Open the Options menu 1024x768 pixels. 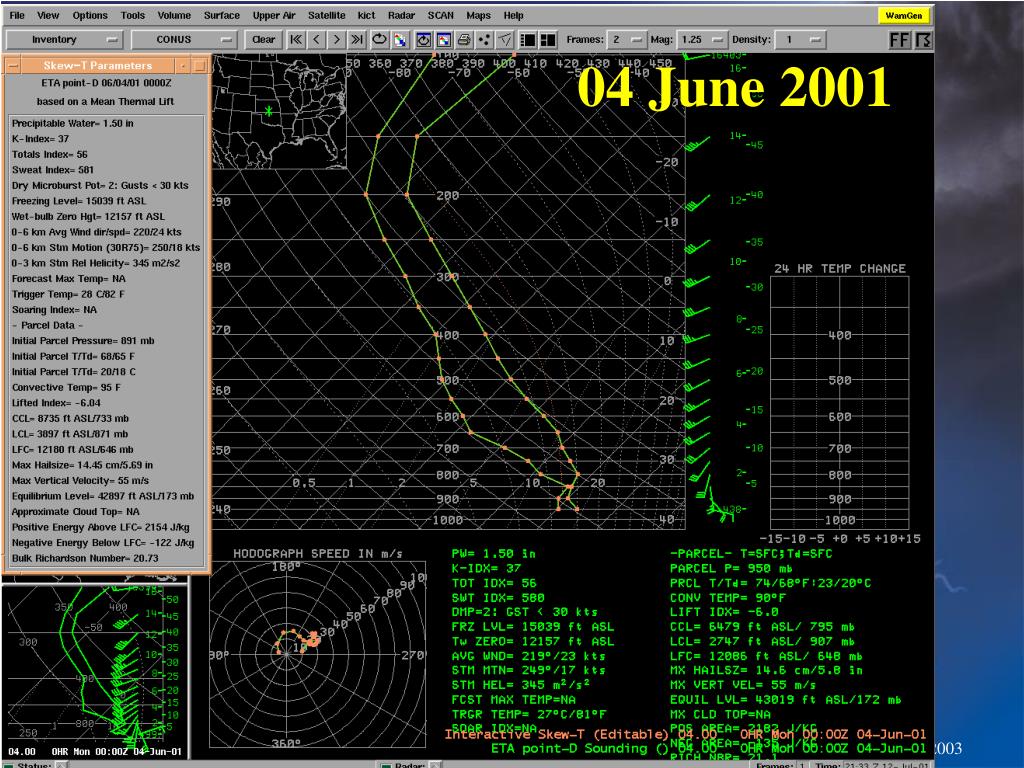coord(90,15)
